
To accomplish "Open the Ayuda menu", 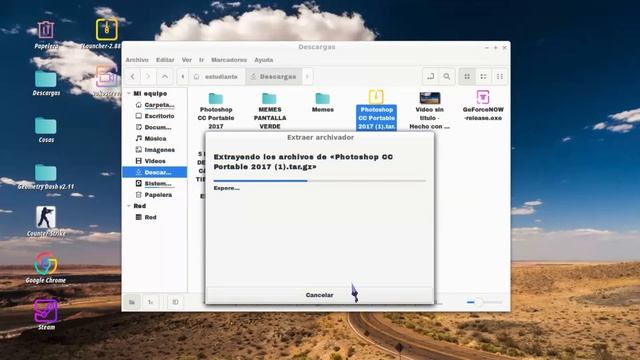I will click(x=264, y=60).
